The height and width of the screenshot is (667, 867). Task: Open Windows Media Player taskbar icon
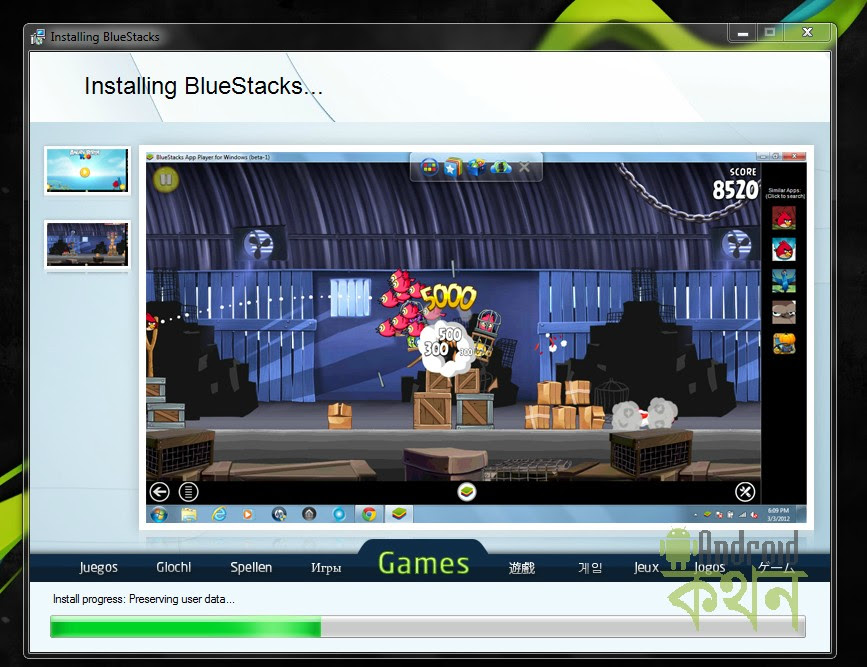pyautogui.click(x=248, y=514)
